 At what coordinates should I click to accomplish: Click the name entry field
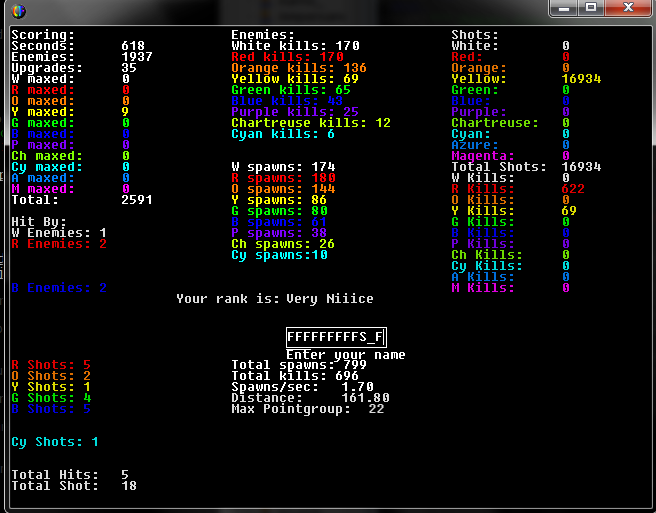(x=336, y=338)
